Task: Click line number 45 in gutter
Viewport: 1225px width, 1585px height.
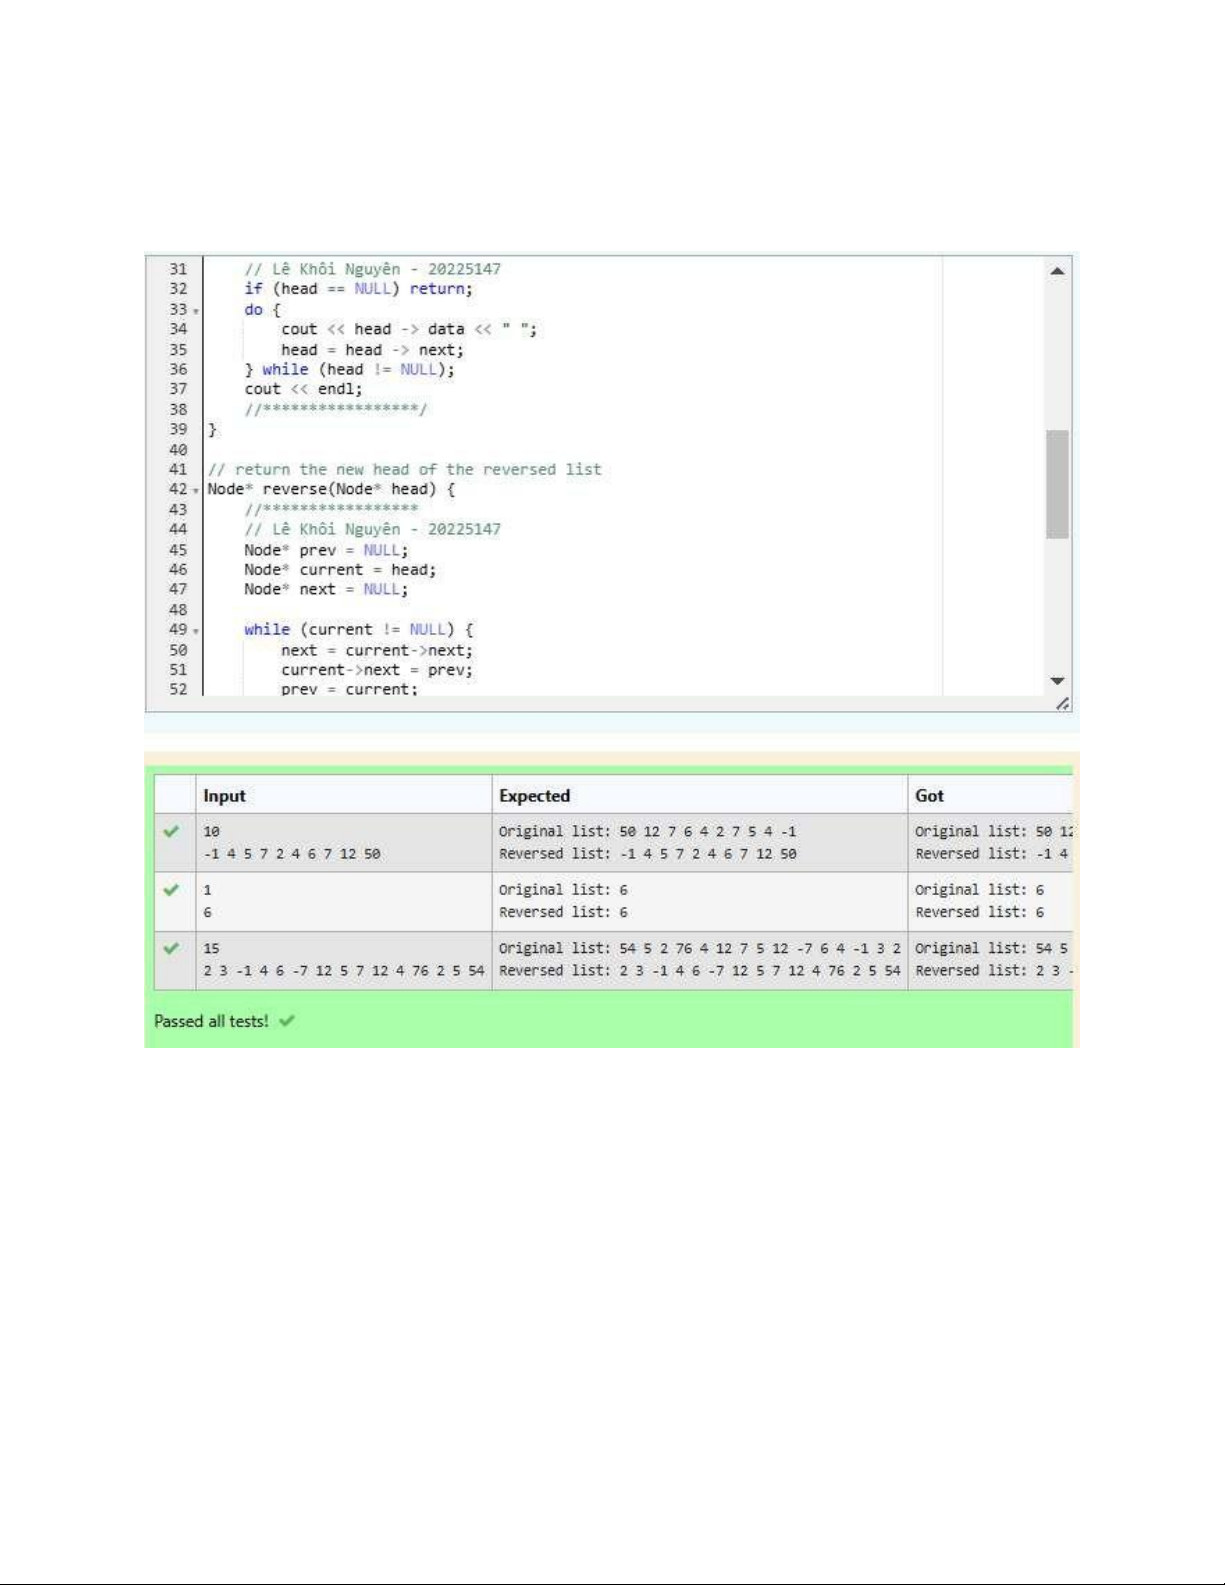Action: pos(178,550)
